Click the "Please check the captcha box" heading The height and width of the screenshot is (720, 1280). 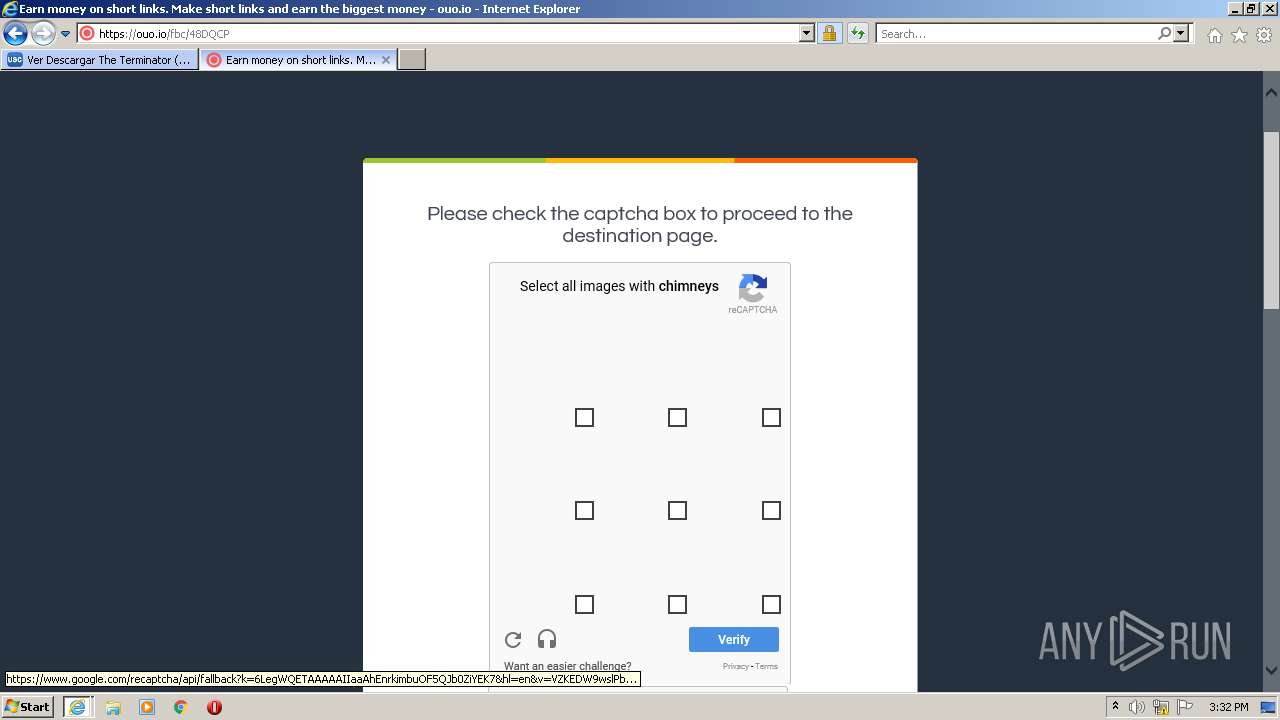640,225
